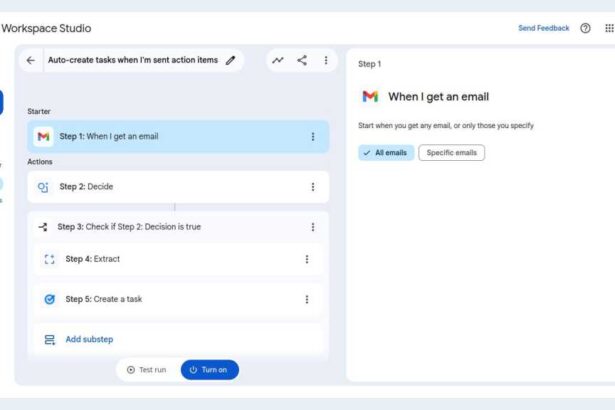Select the All emails option
The image size is (615, 410).
385,153
